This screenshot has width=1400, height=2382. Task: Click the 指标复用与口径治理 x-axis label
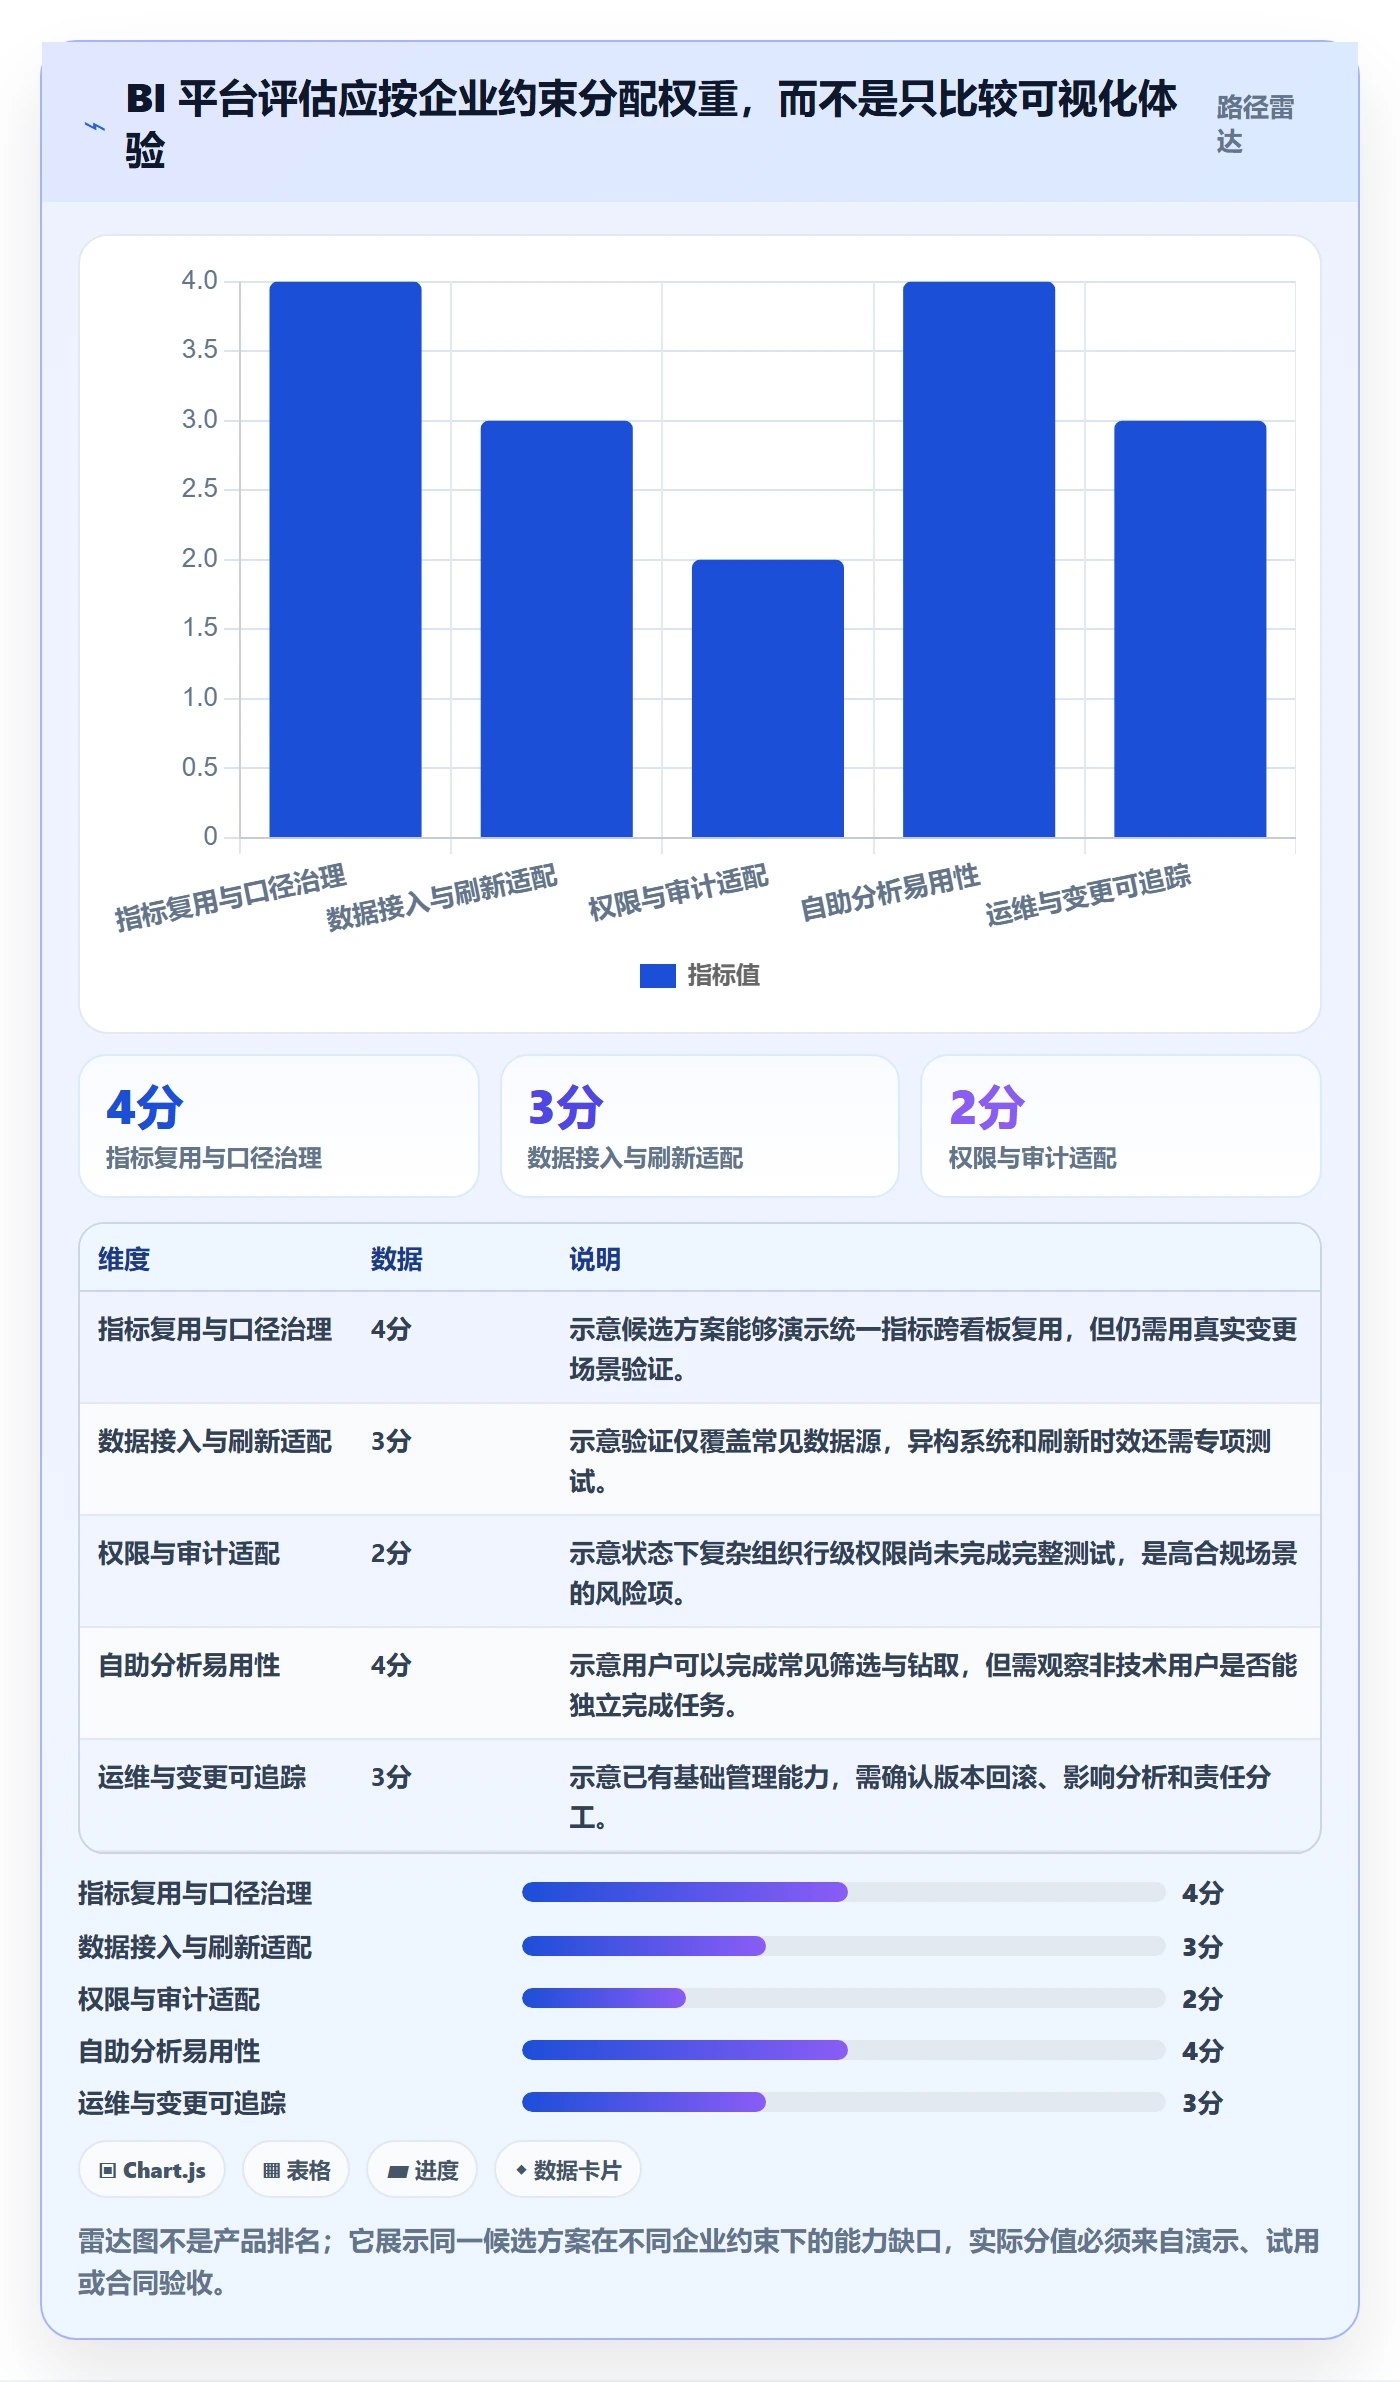[230, 898]
